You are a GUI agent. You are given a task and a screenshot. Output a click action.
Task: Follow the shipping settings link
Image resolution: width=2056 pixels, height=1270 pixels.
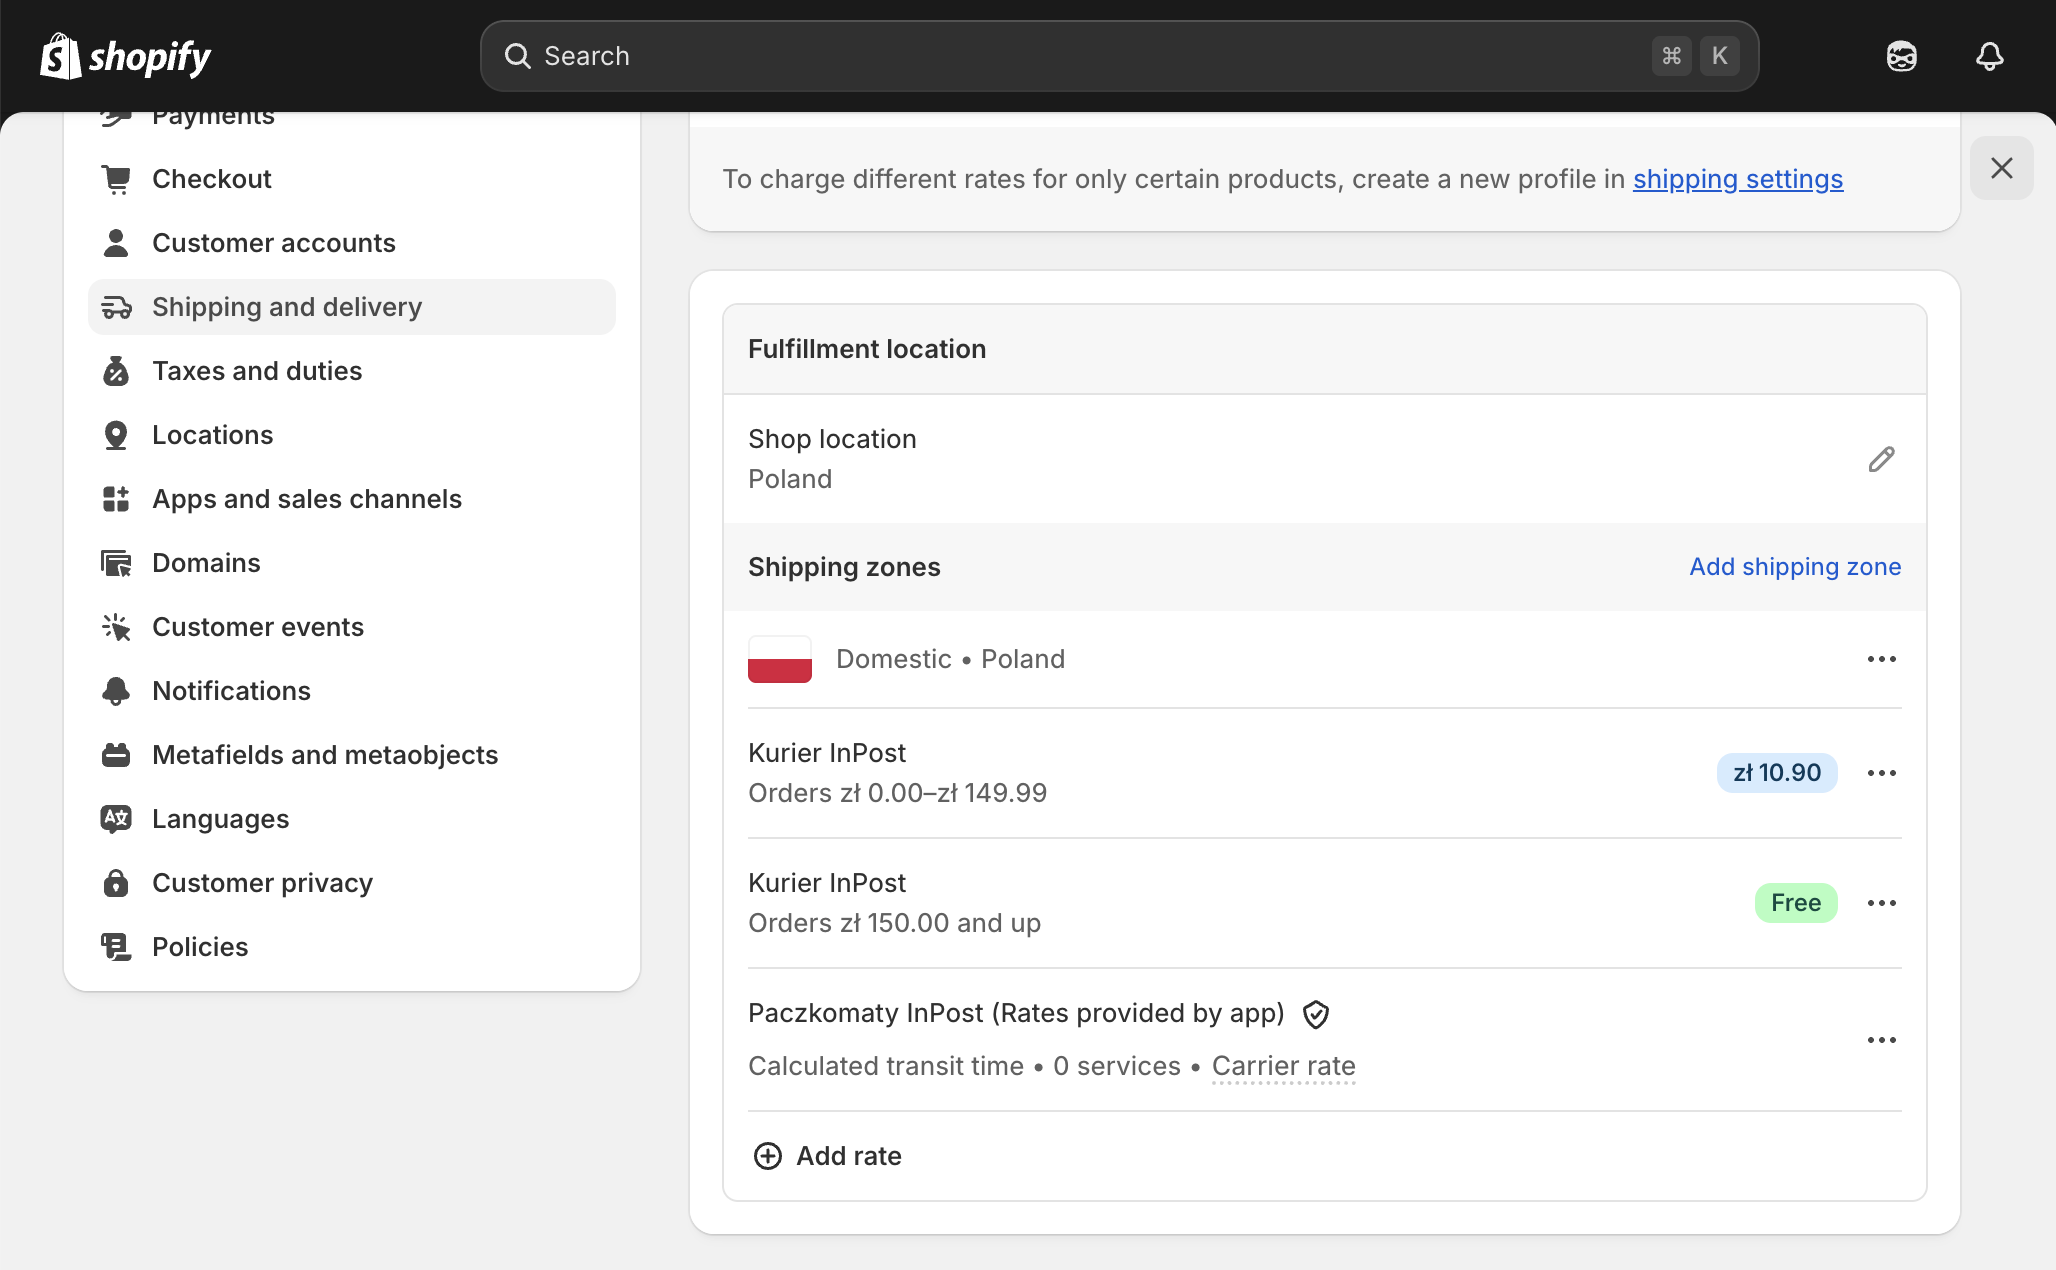pos(1738,179)
